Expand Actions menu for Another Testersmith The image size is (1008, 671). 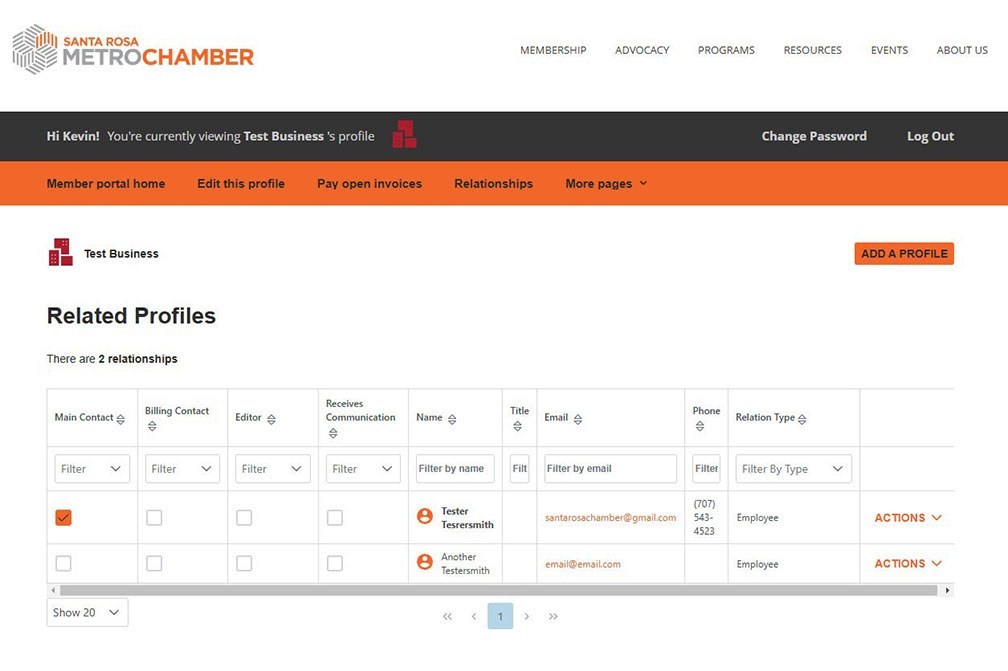click(x=908, y=564)
